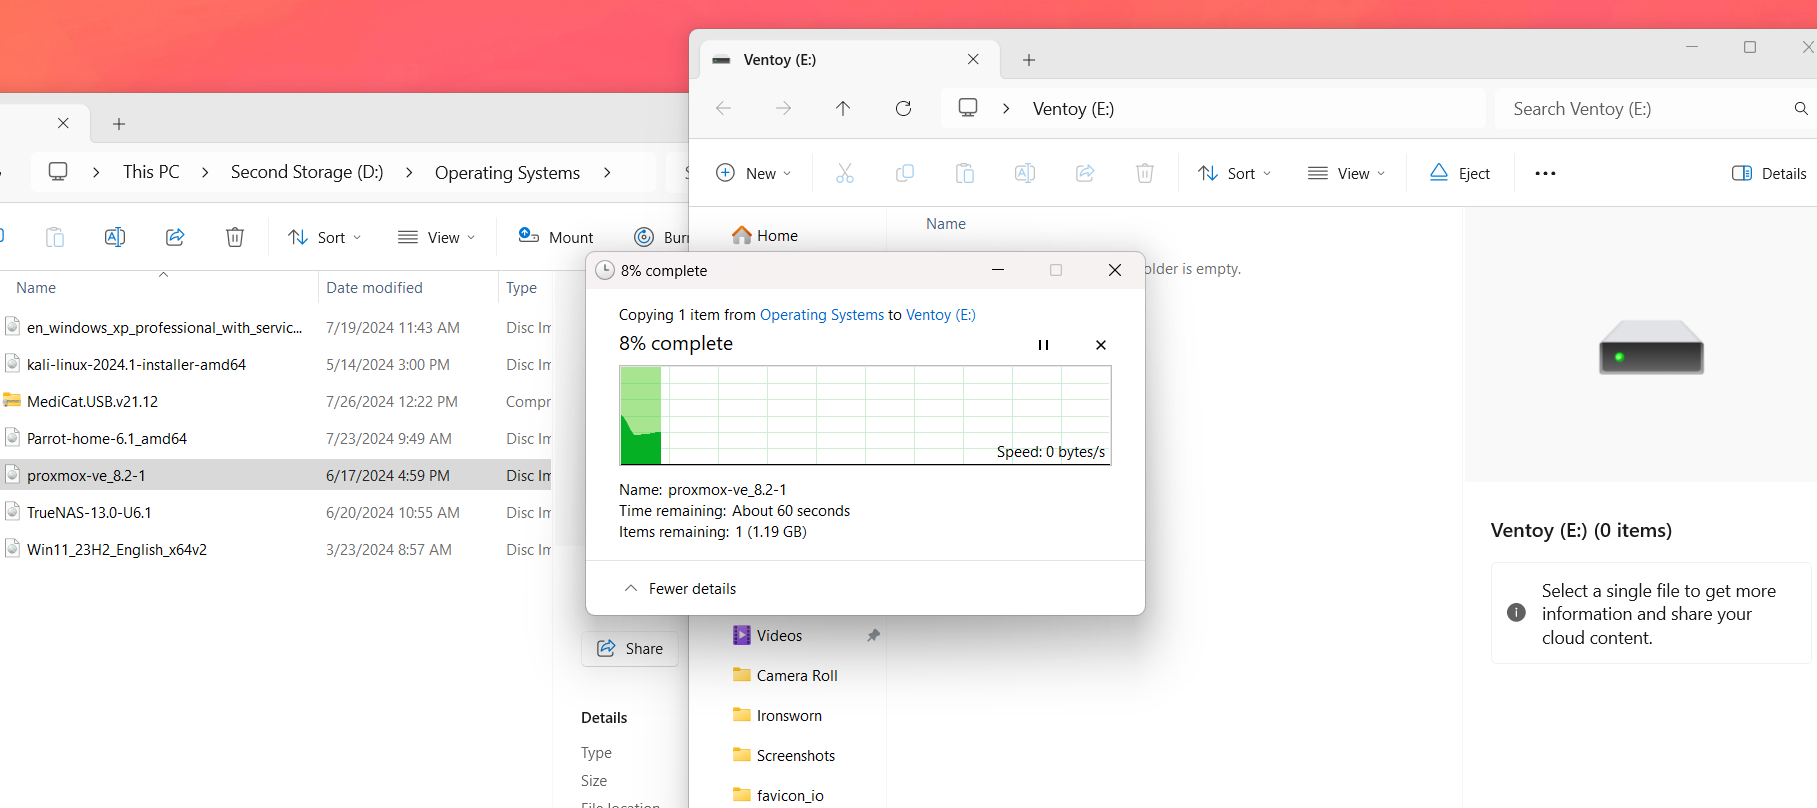Open View dropdown in left Explorer window
This screenshot has height=808, width=1817.
tap(436, 237)
